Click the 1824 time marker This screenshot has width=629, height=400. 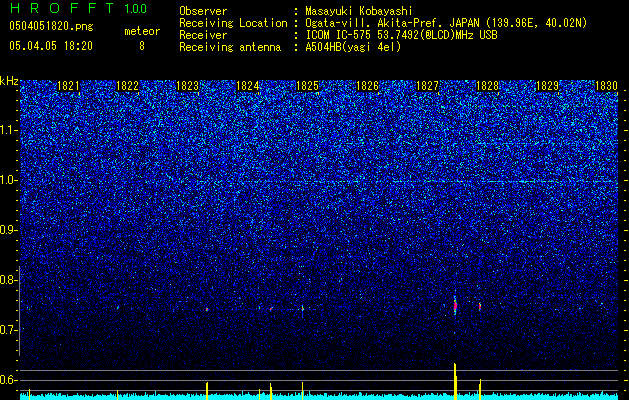point(248,86)
